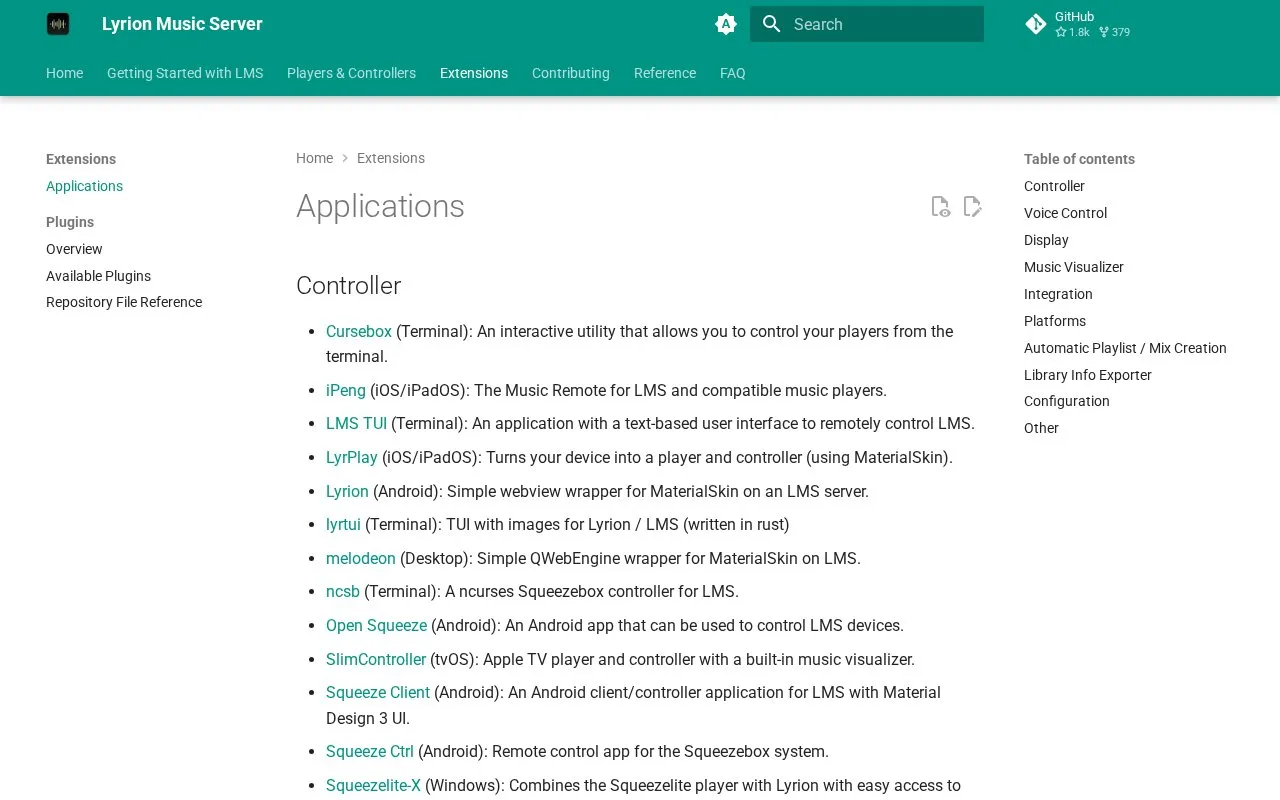1280x800 pixels.
Task: Open the lyrtui link
Action: pos(343,524)
